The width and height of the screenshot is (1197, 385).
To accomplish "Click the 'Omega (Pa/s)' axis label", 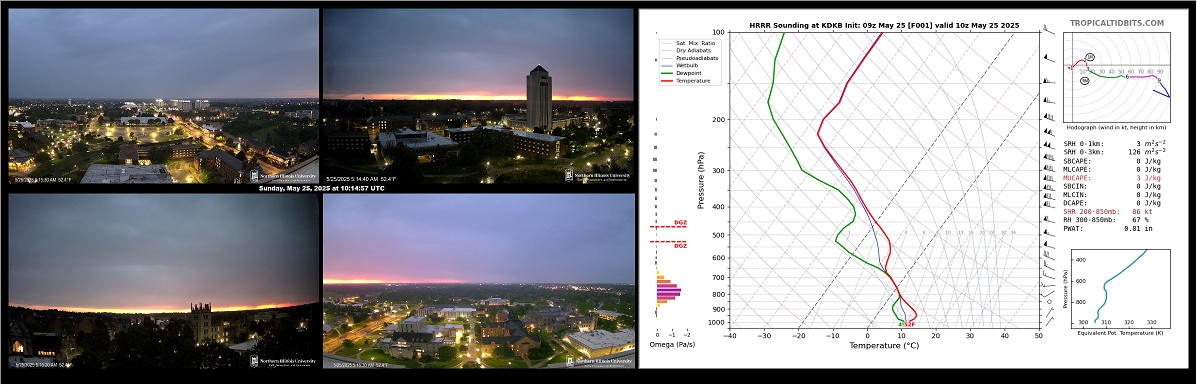I will point(672,345).
